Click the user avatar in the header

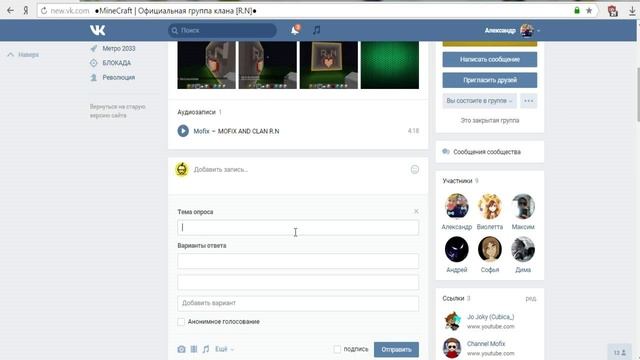pos(527,31)
